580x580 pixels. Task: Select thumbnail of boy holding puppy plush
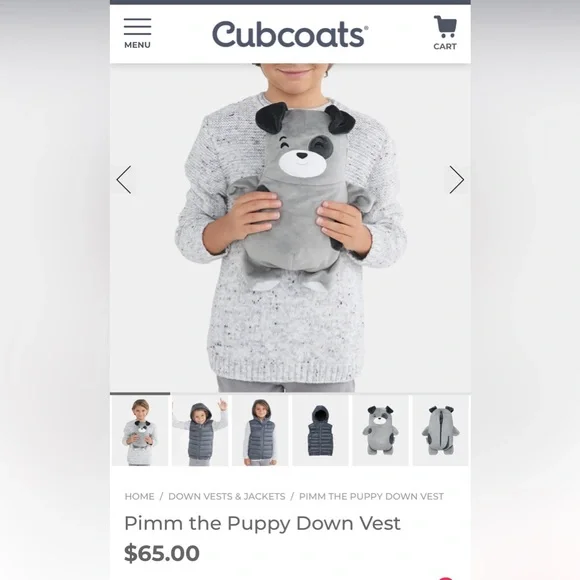(x=140, y=431)
